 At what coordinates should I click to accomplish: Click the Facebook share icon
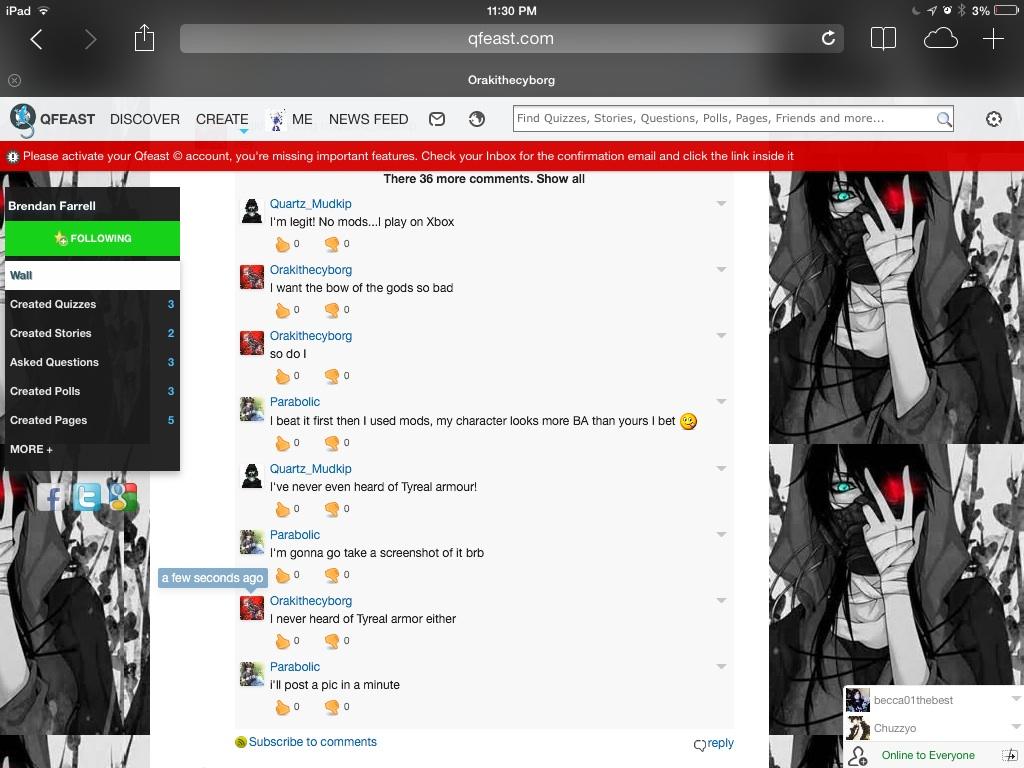51,498
